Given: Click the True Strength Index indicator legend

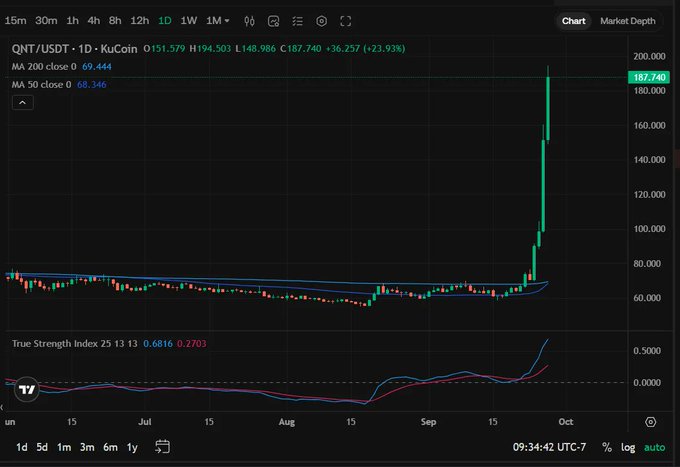Looking at the screenshot, I should (75, 343).
